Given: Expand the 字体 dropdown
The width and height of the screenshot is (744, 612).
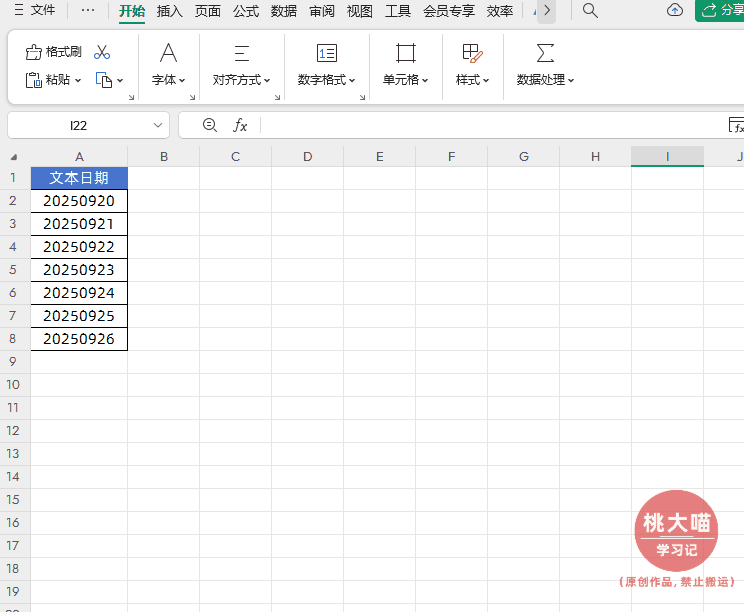Looking at the screenshot, I should pos(168,80).
